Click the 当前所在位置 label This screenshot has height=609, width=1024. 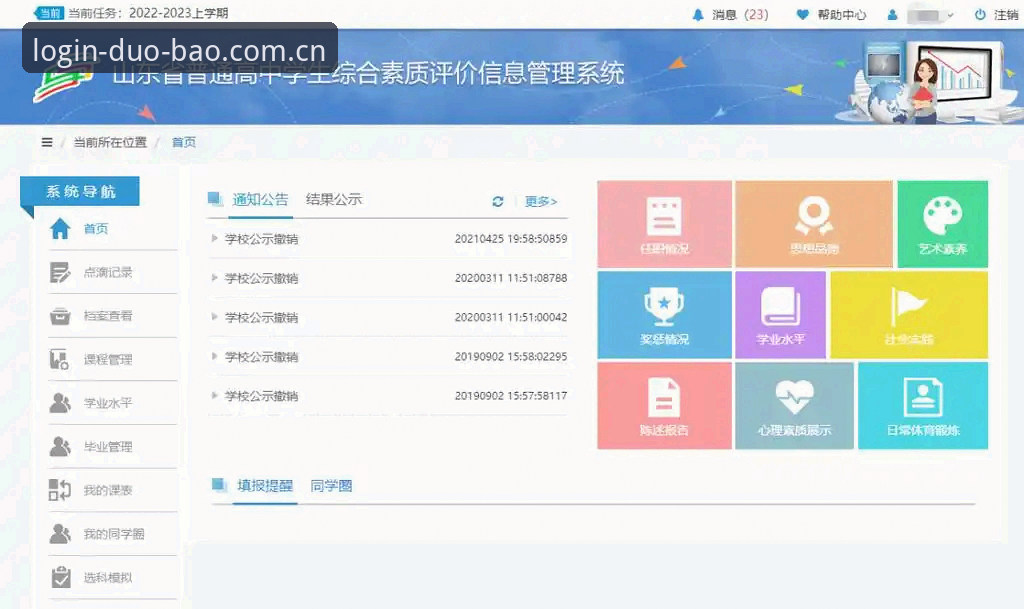pyautogui.click(x=110, y=142)
